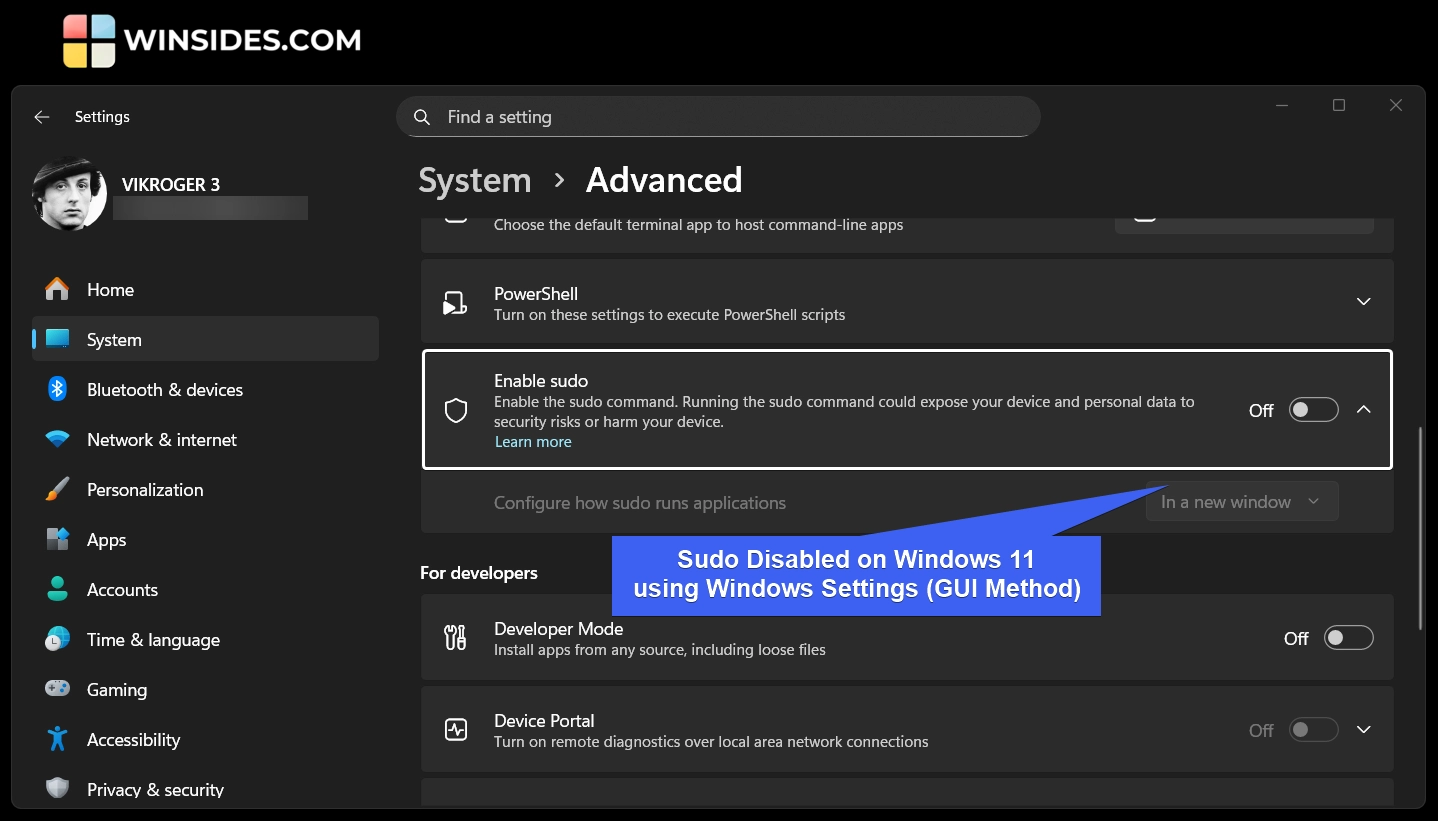This screenshot has height=821, width=1438.
Task: Click the 'Developer Mode' title text
Action: (558, 629)
